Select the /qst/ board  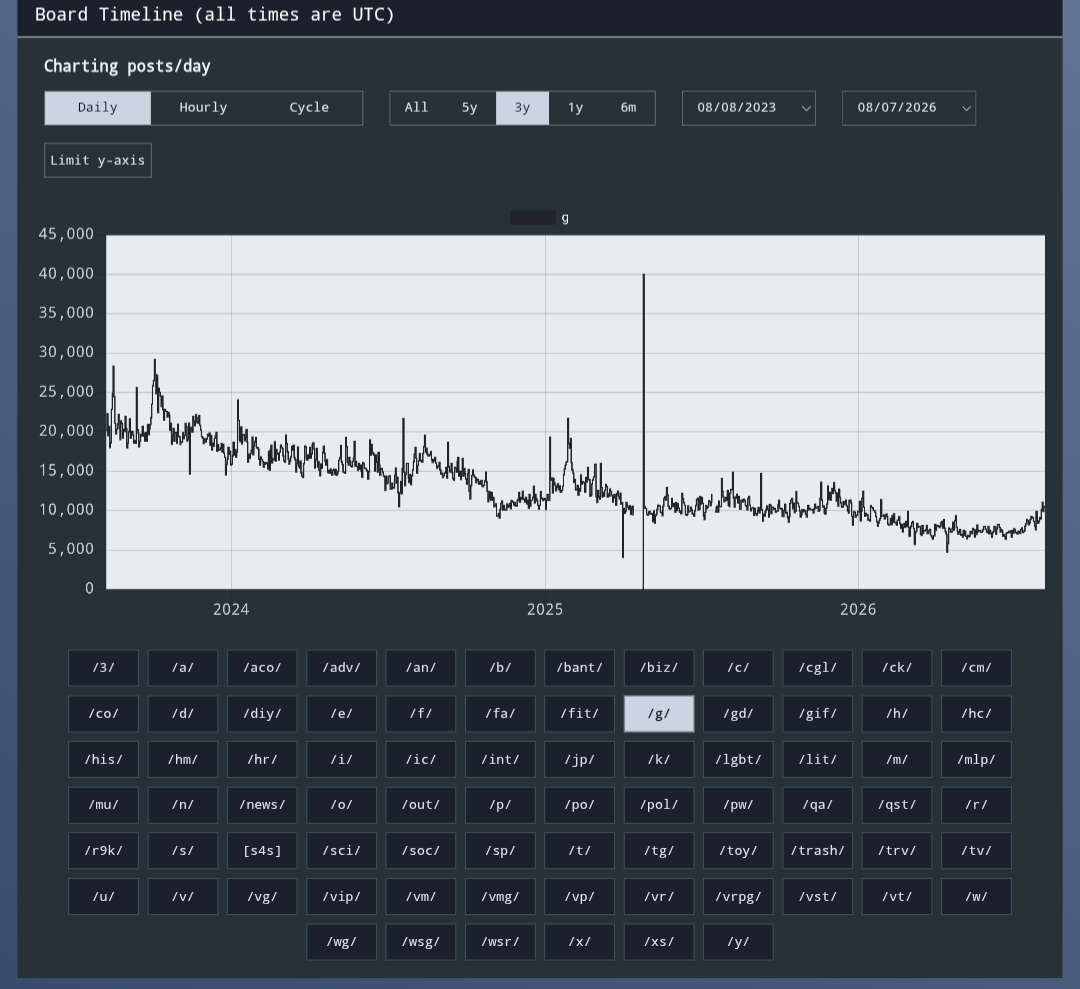(x=897, y=805)
